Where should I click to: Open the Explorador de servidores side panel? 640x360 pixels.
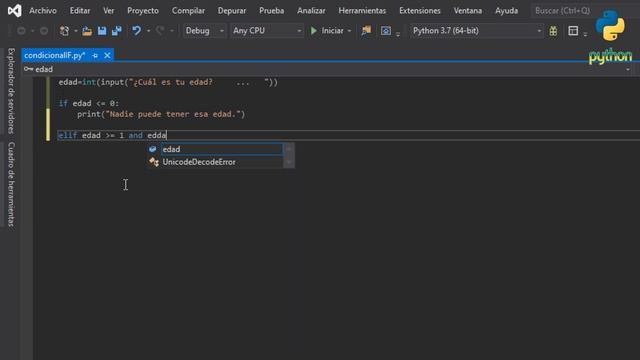pos(11,90)
